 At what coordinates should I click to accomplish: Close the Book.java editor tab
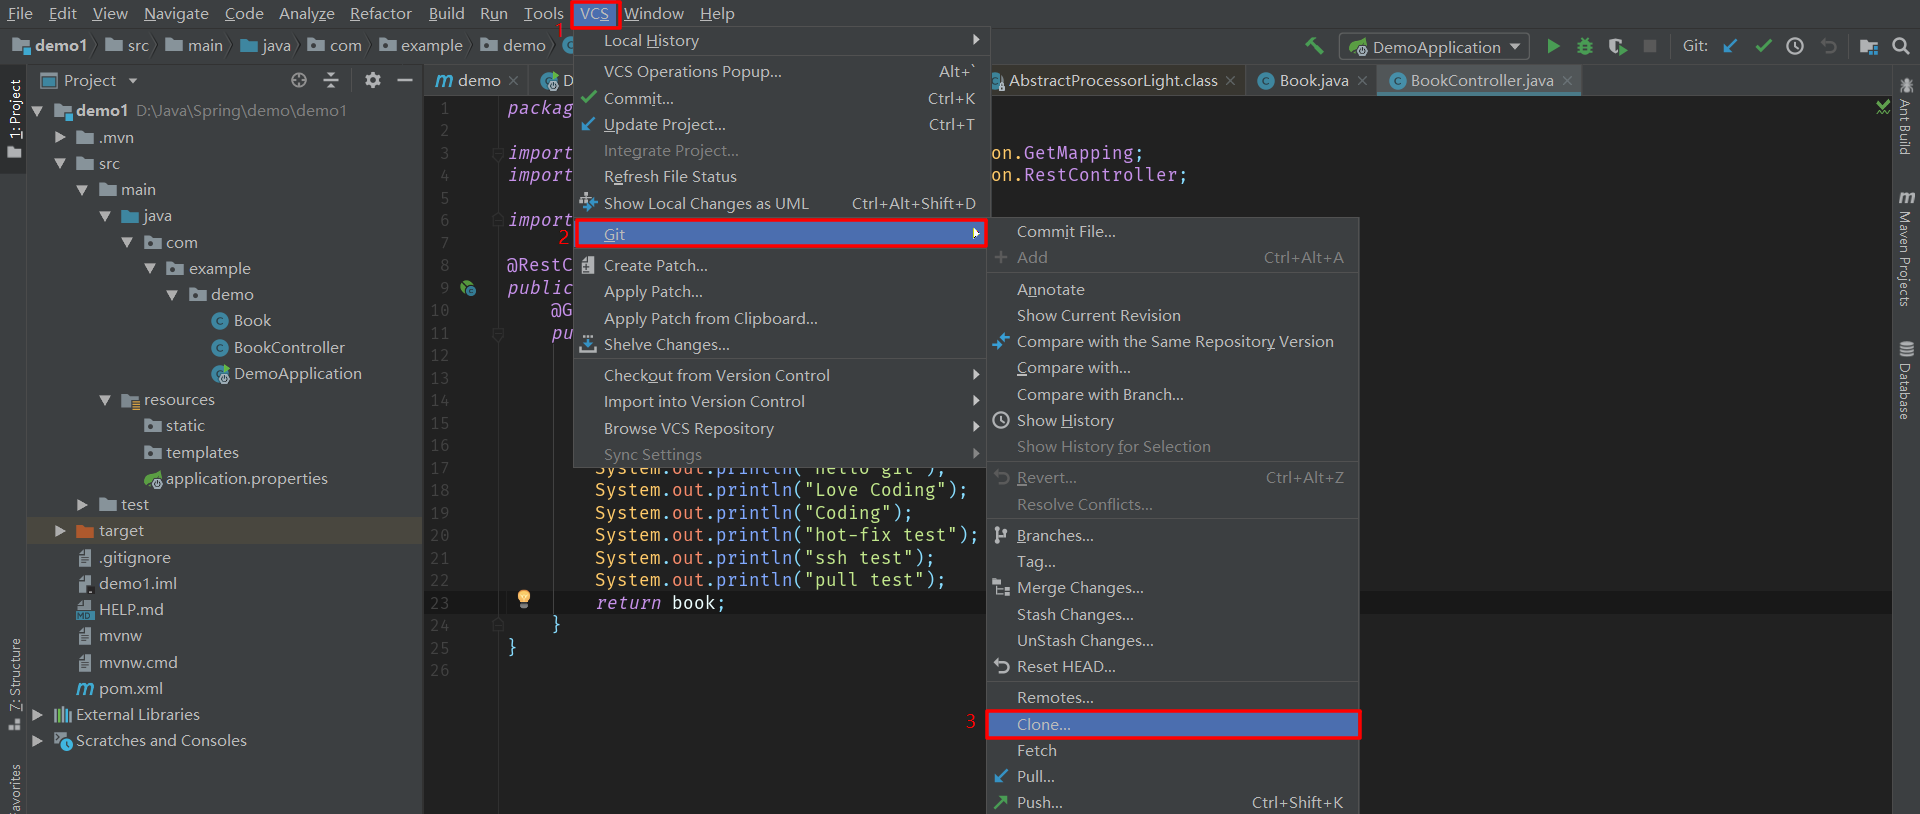[x=1362, y=80]
